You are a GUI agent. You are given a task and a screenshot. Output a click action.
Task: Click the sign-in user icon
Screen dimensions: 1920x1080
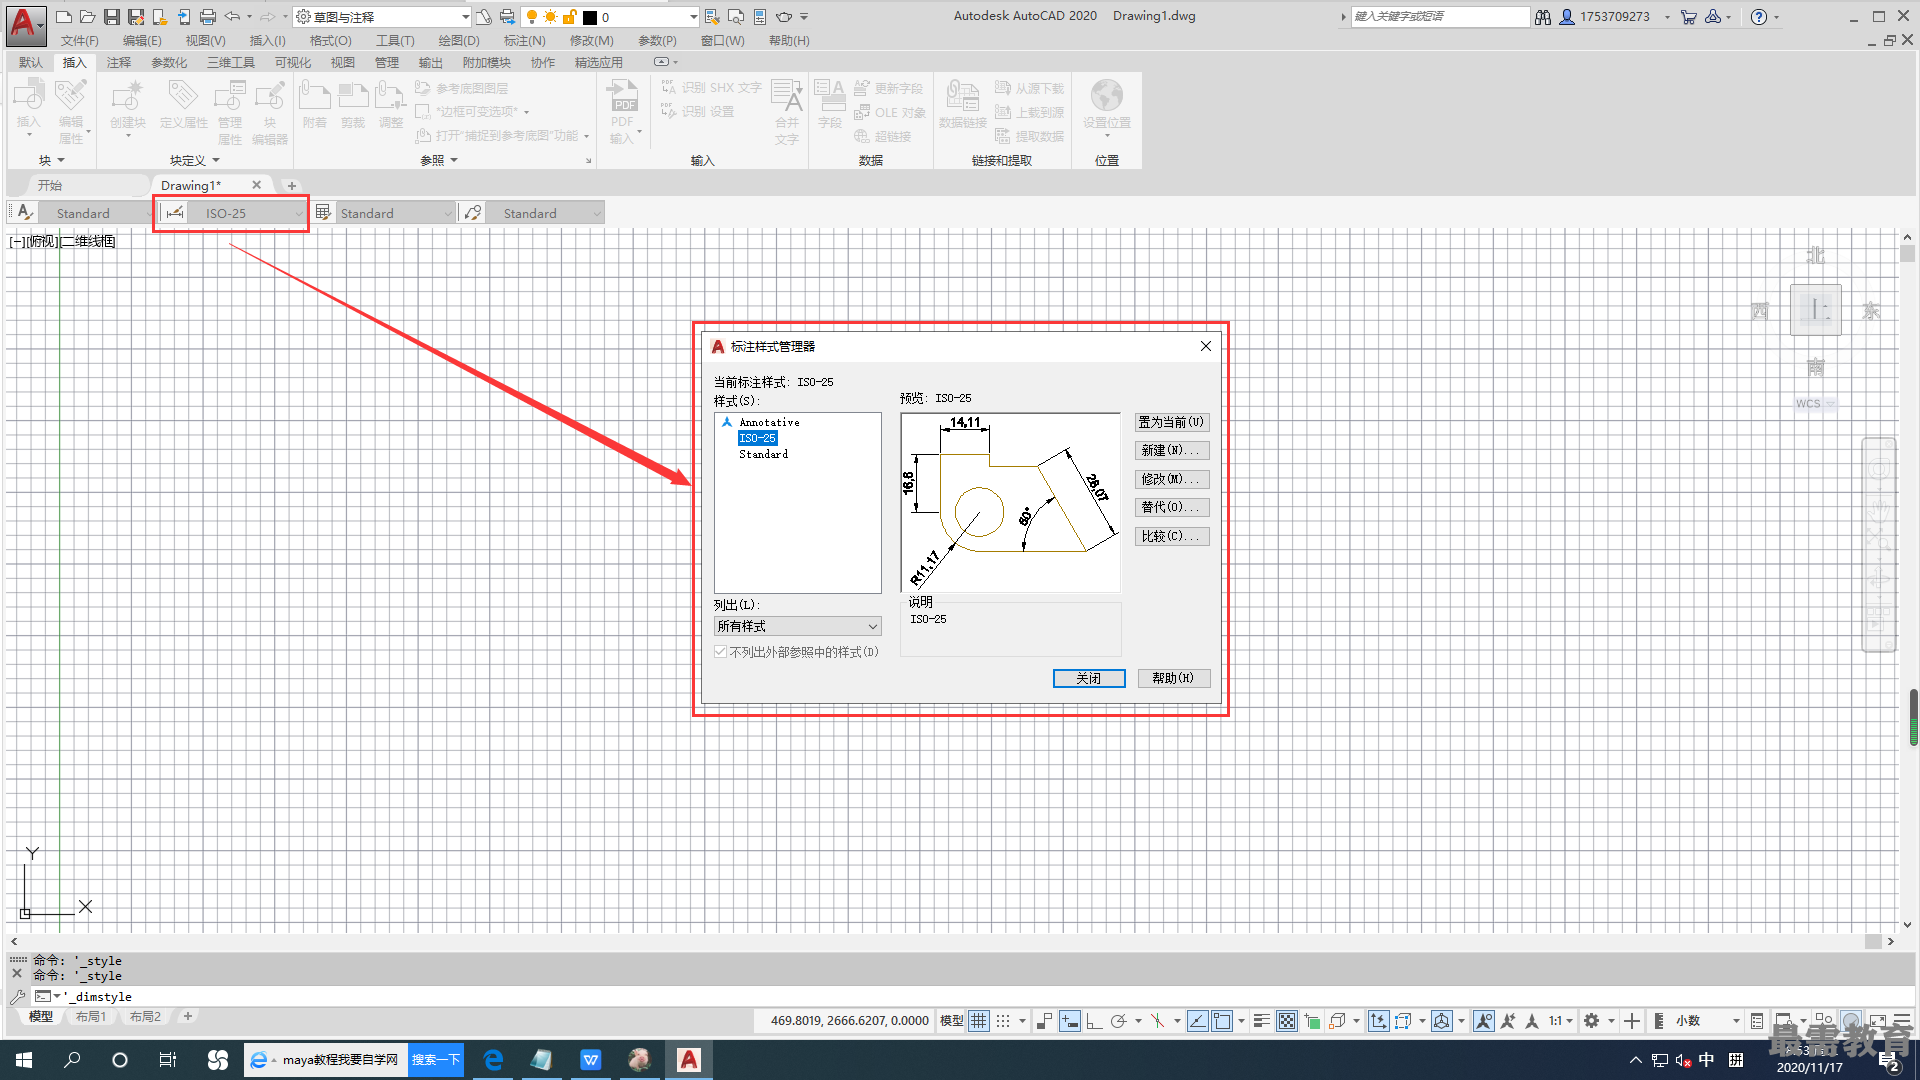tap(1567, 17)
